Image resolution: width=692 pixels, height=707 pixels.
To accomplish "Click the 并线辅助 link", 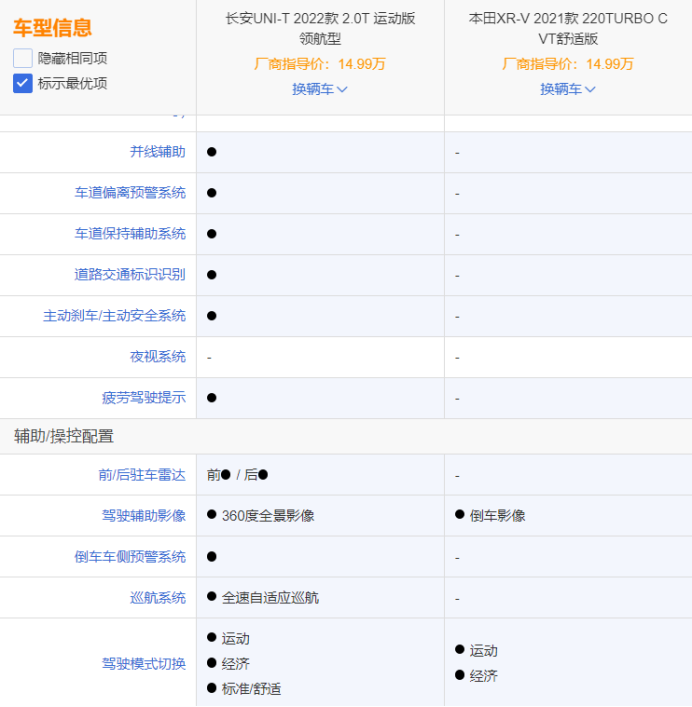I will click(158, 152).
